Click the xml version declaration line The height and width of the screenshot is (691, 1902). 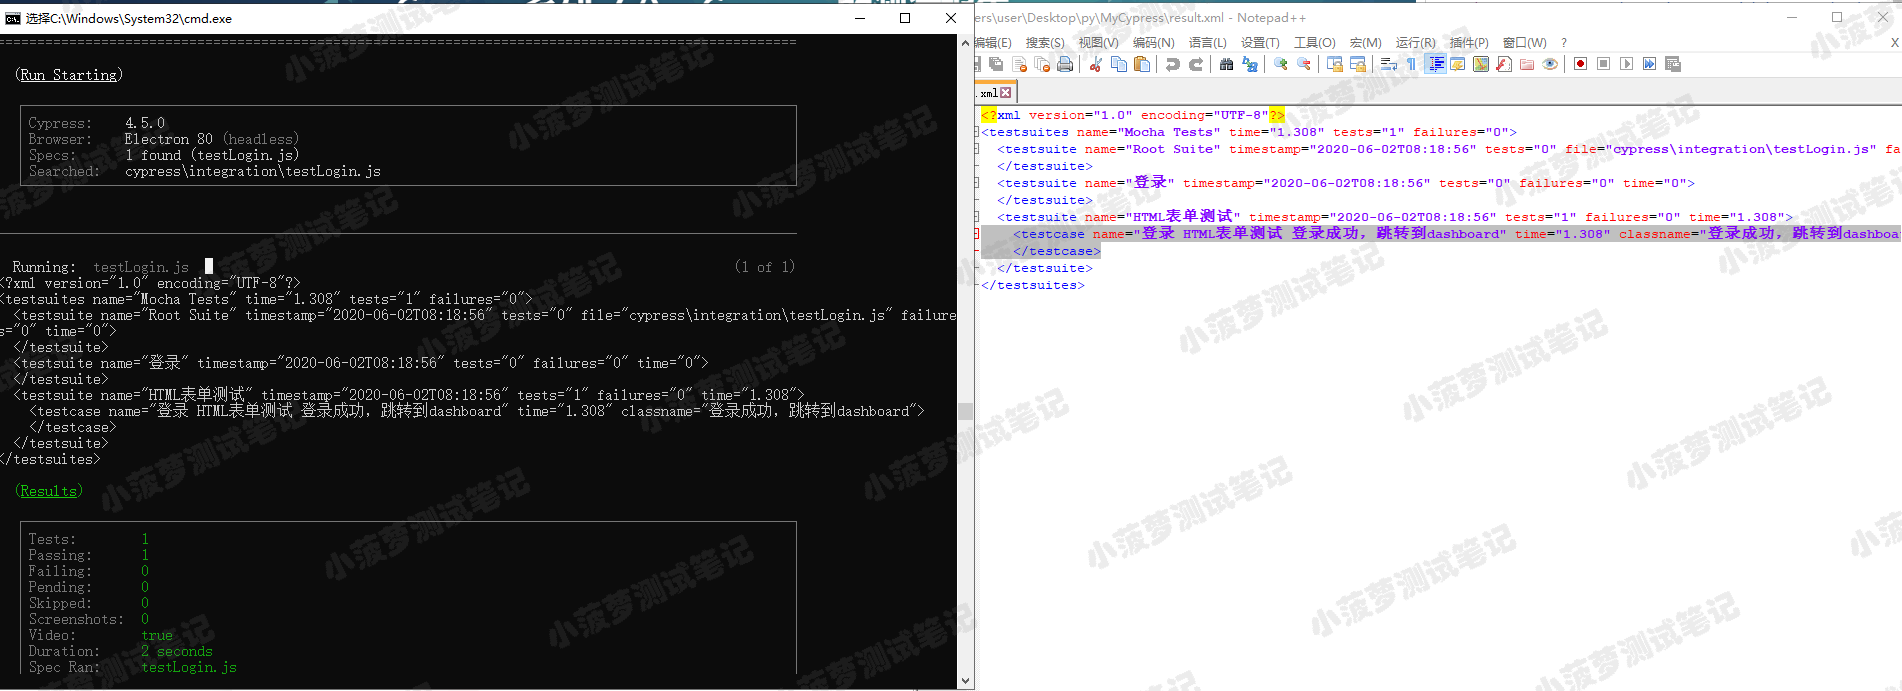pos(1133,115)
